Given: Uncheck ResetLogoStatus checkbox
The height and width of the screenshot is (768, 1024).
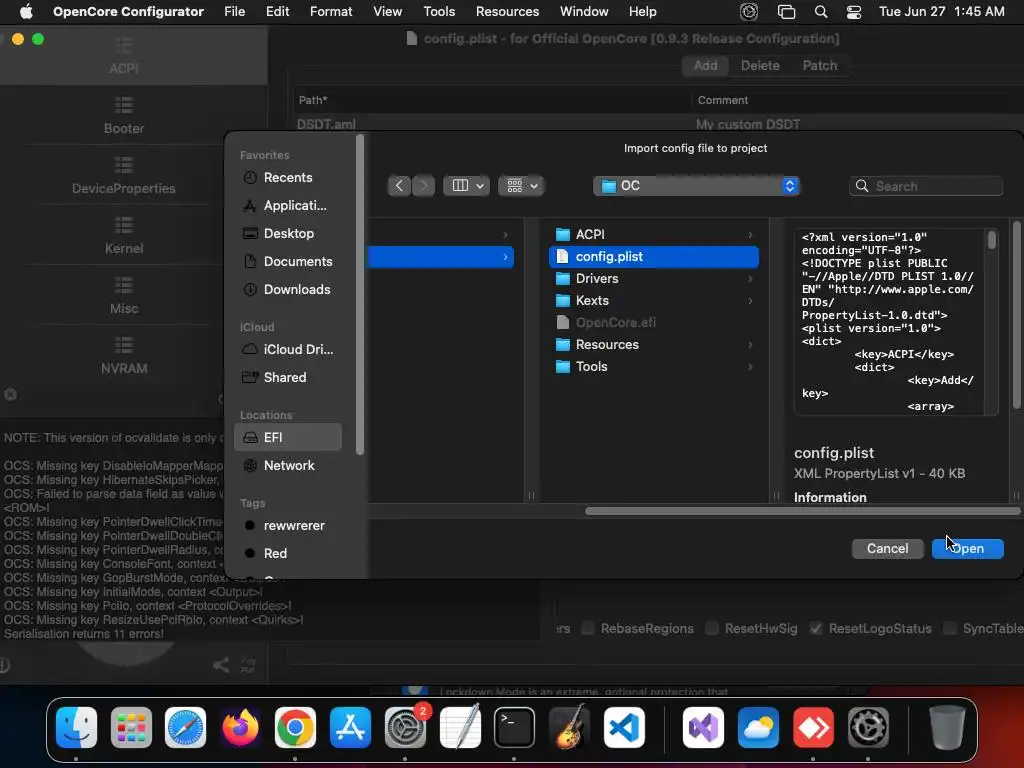Looking at the screenshot, I should [816, 628].
